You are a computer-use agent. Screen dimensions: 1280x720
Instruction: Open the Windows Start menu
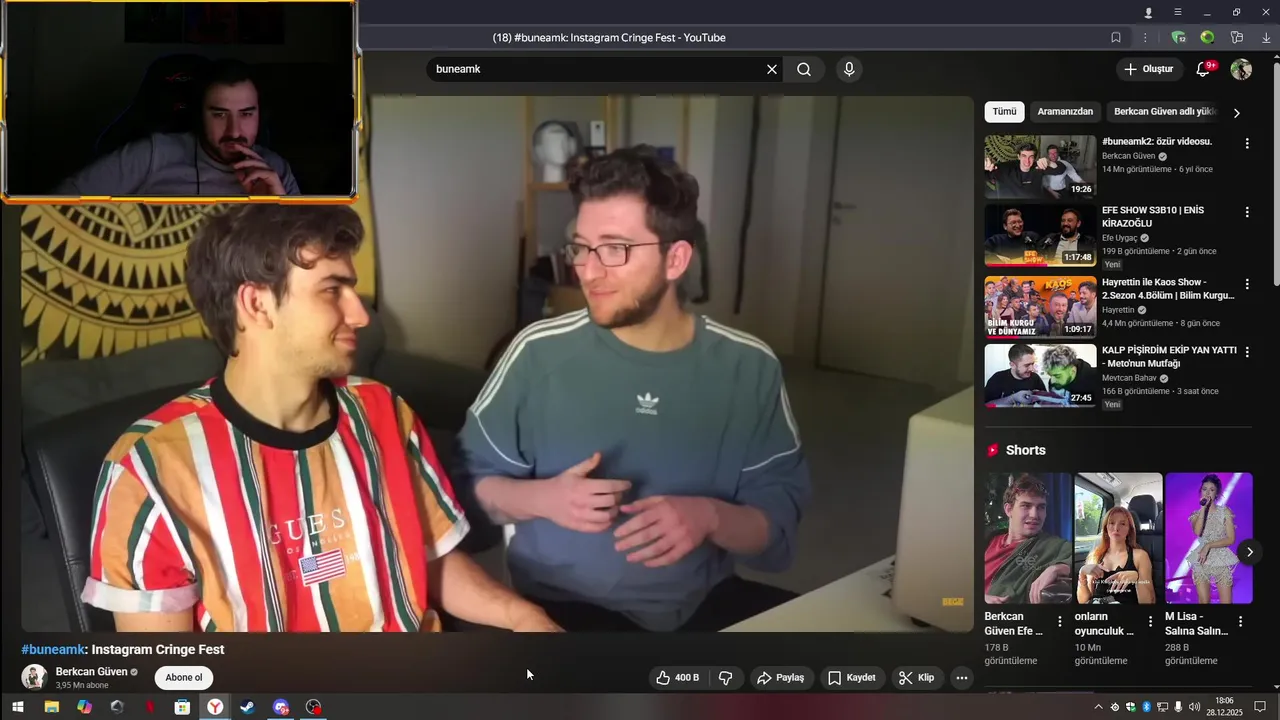(17, 707)
